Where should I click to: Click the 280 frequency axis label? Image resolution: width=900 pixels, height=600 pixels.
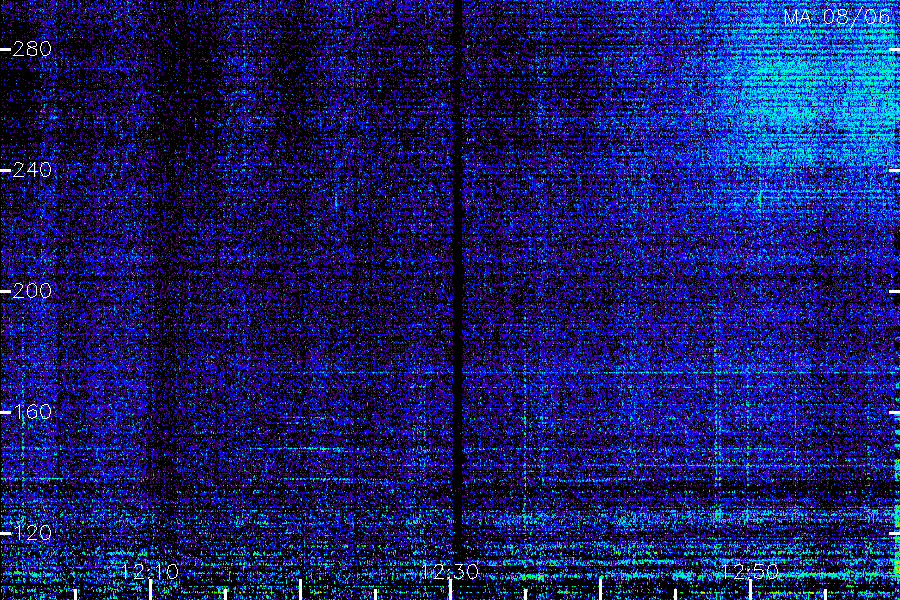pos(32,49)
